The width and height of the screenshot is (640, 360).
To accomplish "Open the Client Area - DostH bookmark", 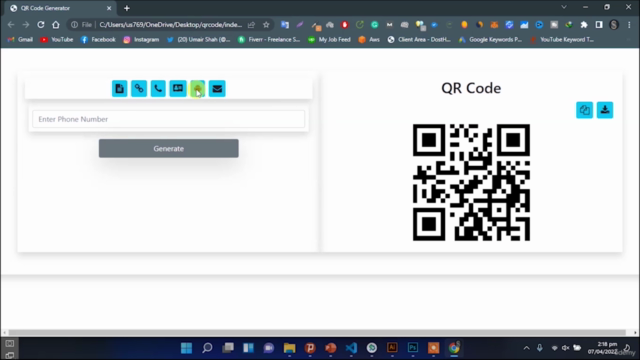I will (x=419, y=40).
